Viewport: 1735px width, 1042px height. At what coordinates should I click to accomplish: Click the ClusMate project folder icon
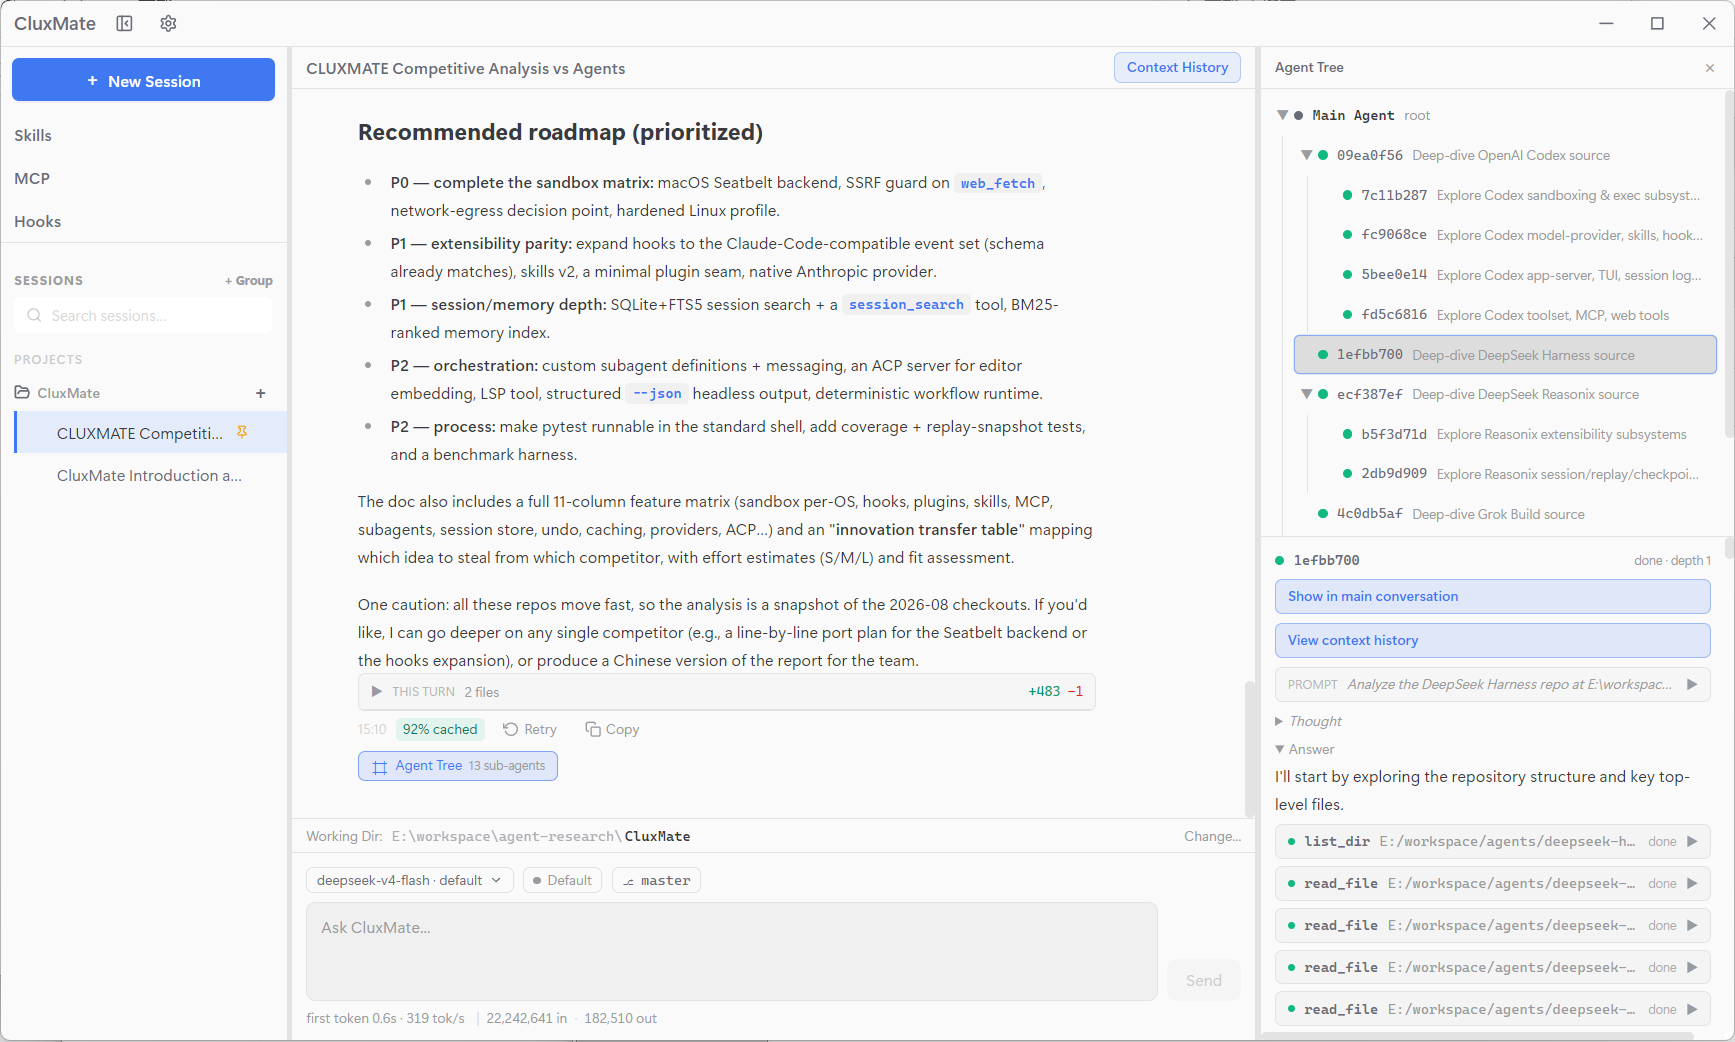click(x=22, y=393)
